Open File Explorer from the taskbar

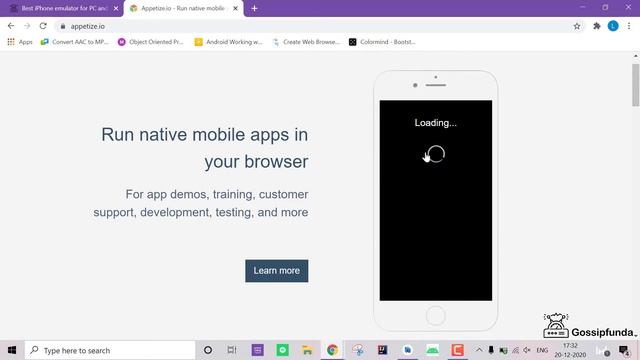tap(307, 350)
